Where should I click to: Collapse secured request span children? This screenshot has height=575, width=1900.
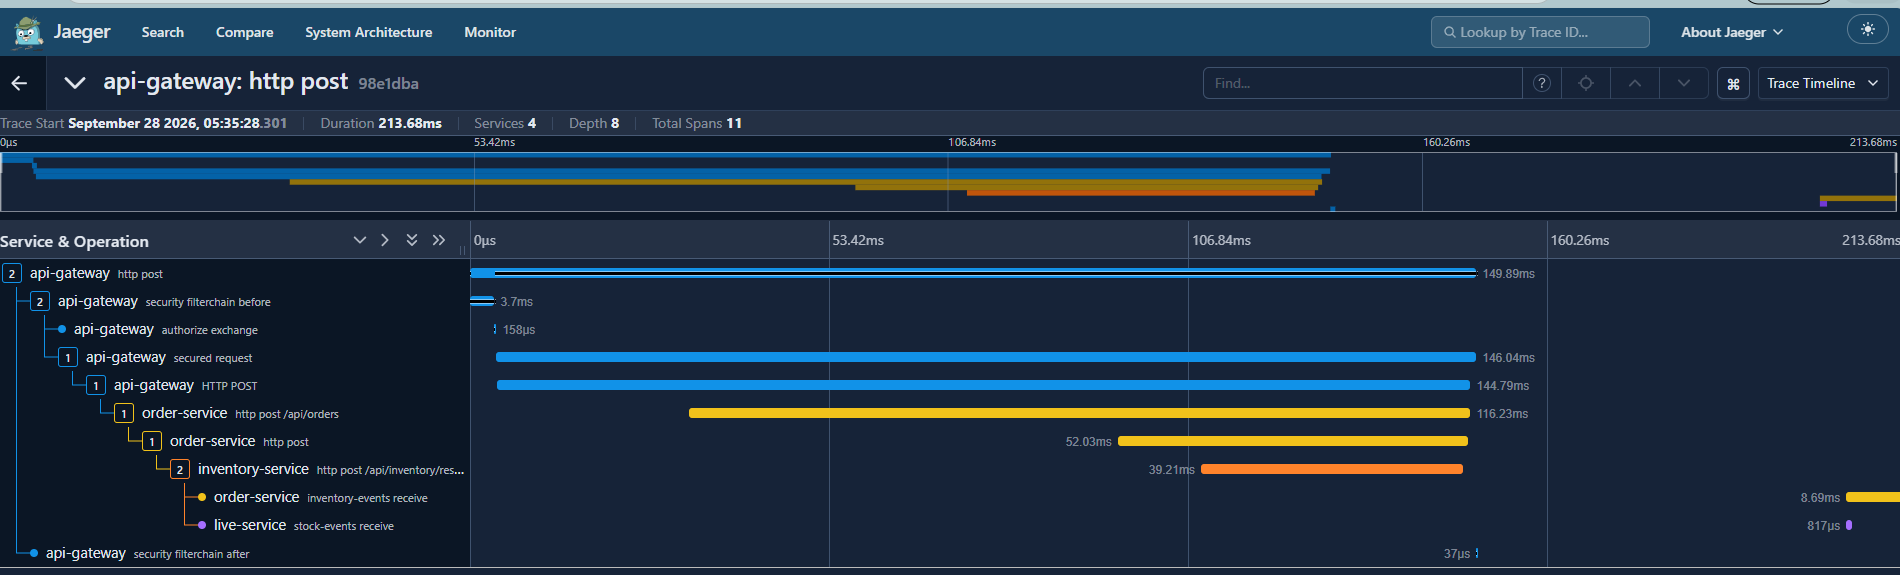tap(68, 357)
